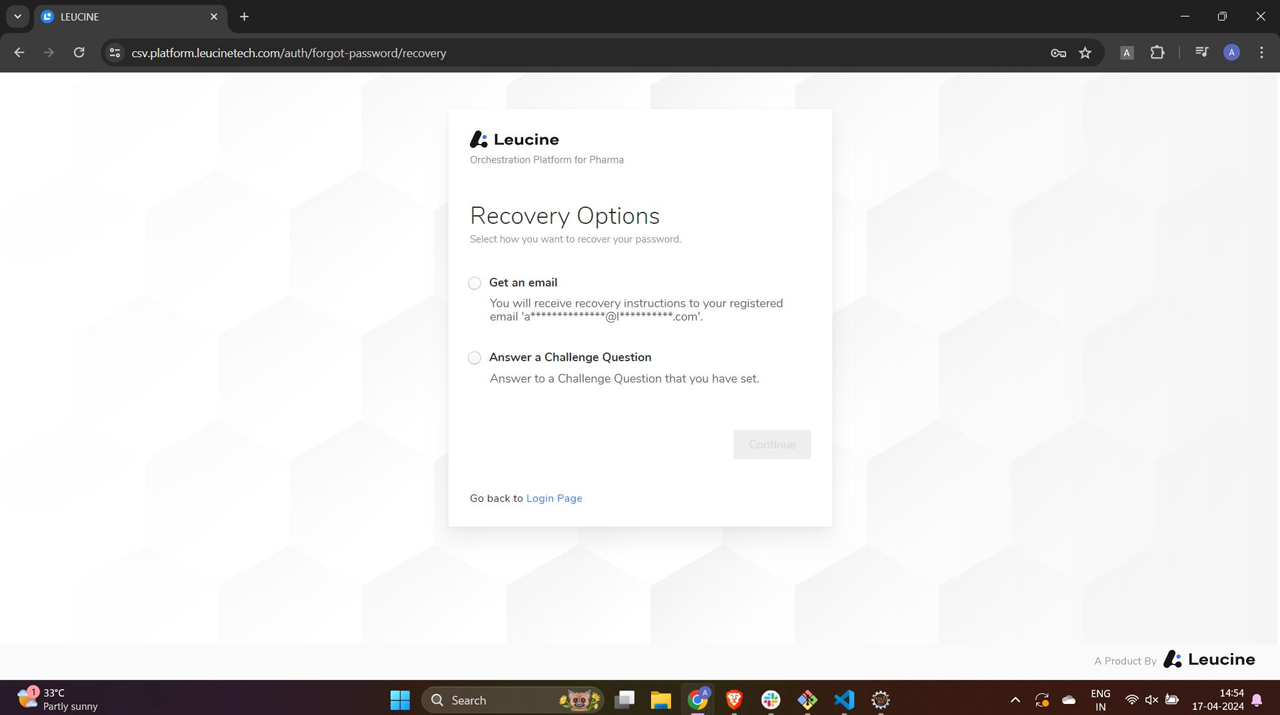Click the Leucine logo in the recovery card
Screen dimensions: 1280x715
(x=514, y=140)
